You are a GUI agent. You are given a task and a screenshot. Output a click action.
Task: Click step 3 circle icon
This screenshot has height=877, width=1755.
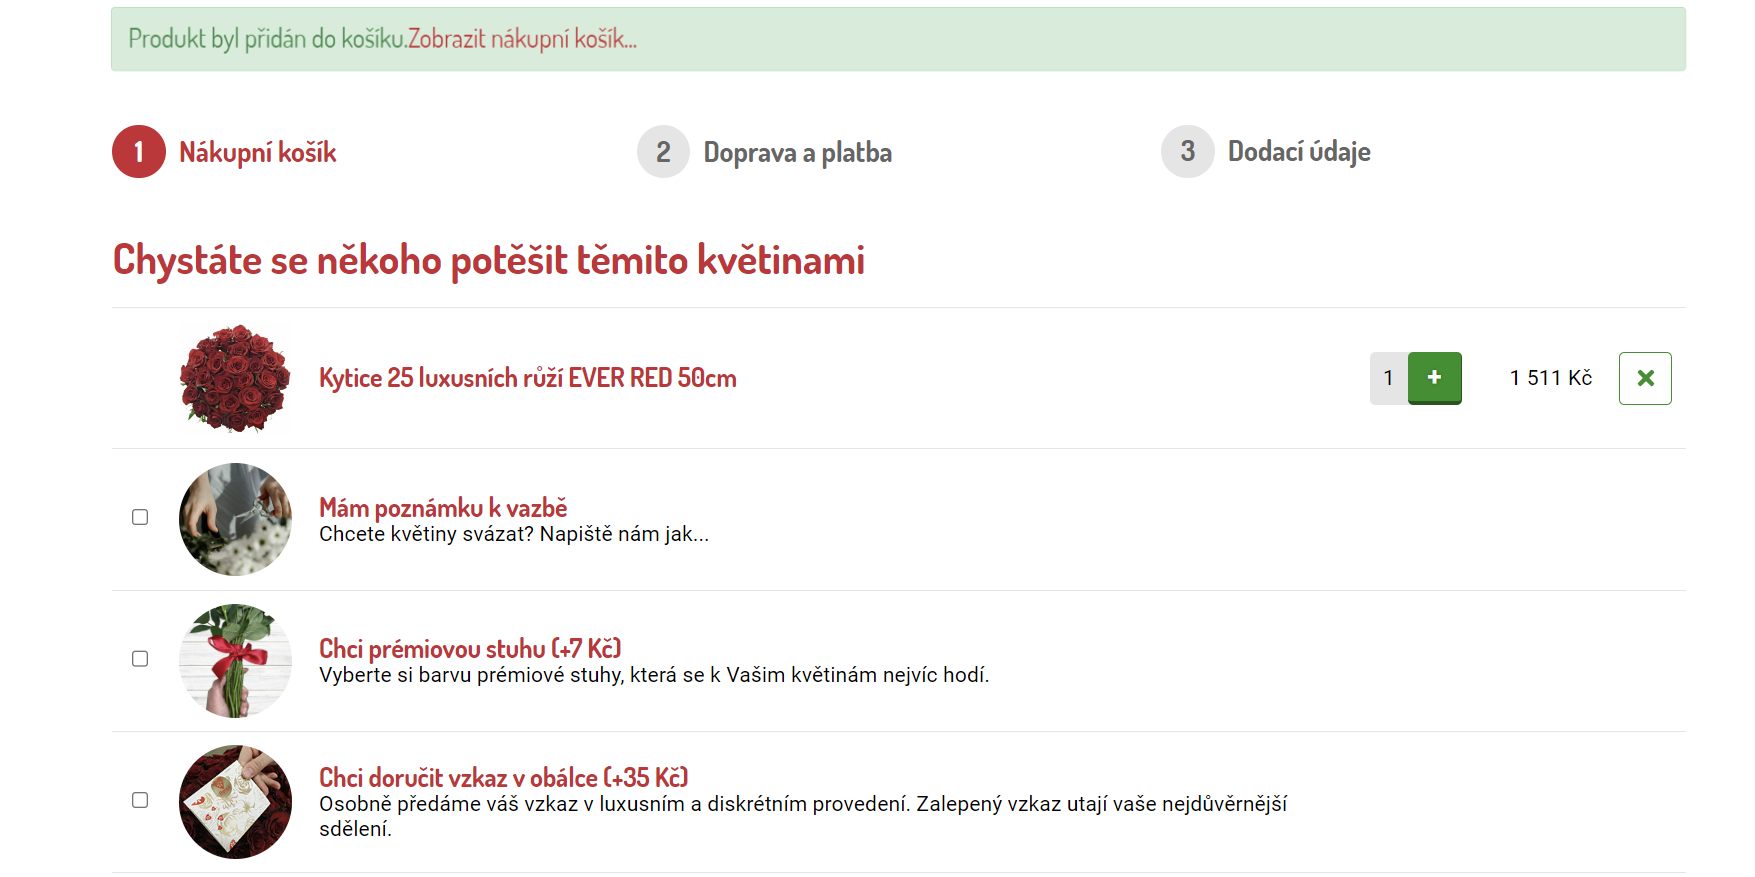click(x=1187, y=152)
